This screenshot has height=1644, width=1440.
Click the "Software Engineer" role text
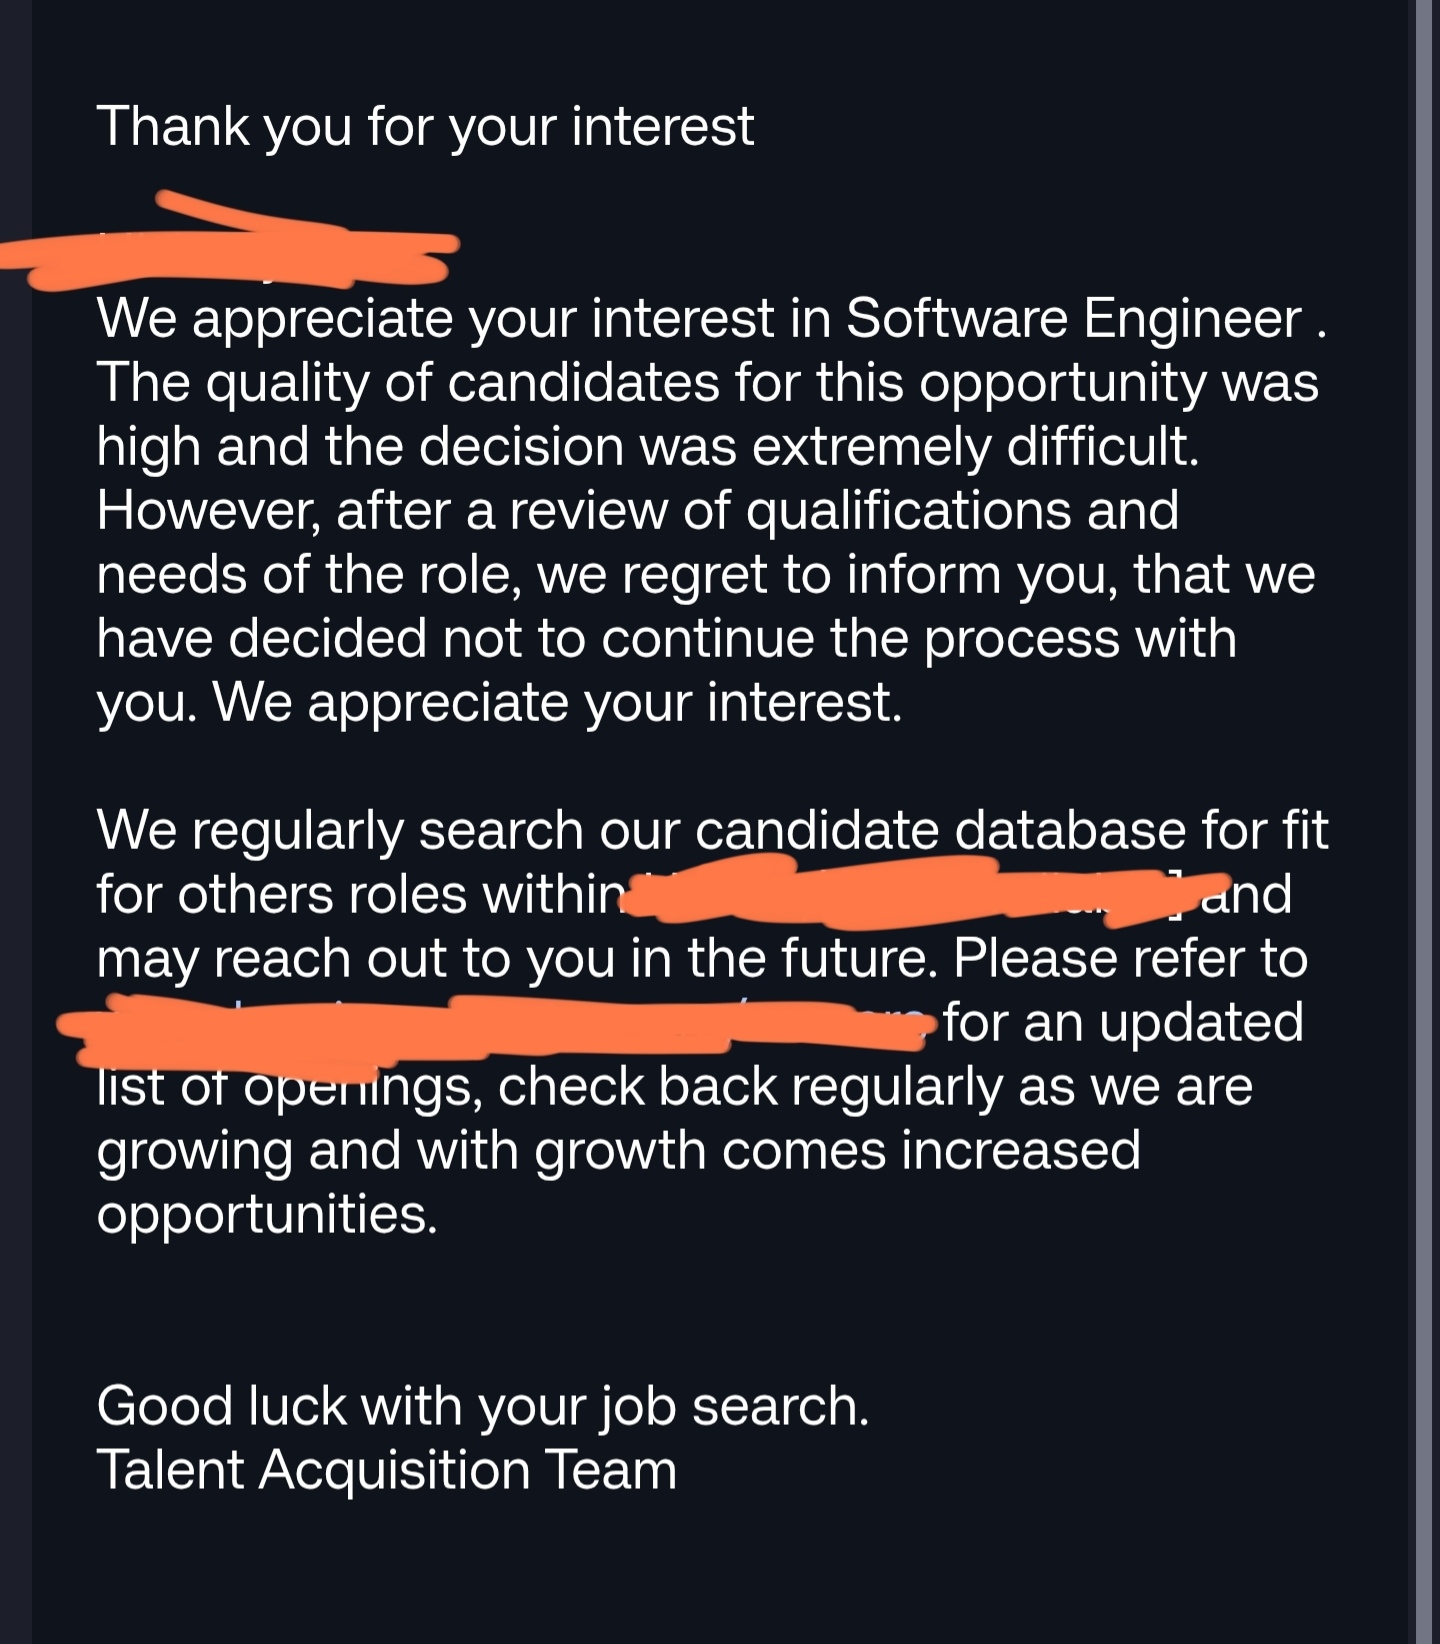coord(1073,318)
